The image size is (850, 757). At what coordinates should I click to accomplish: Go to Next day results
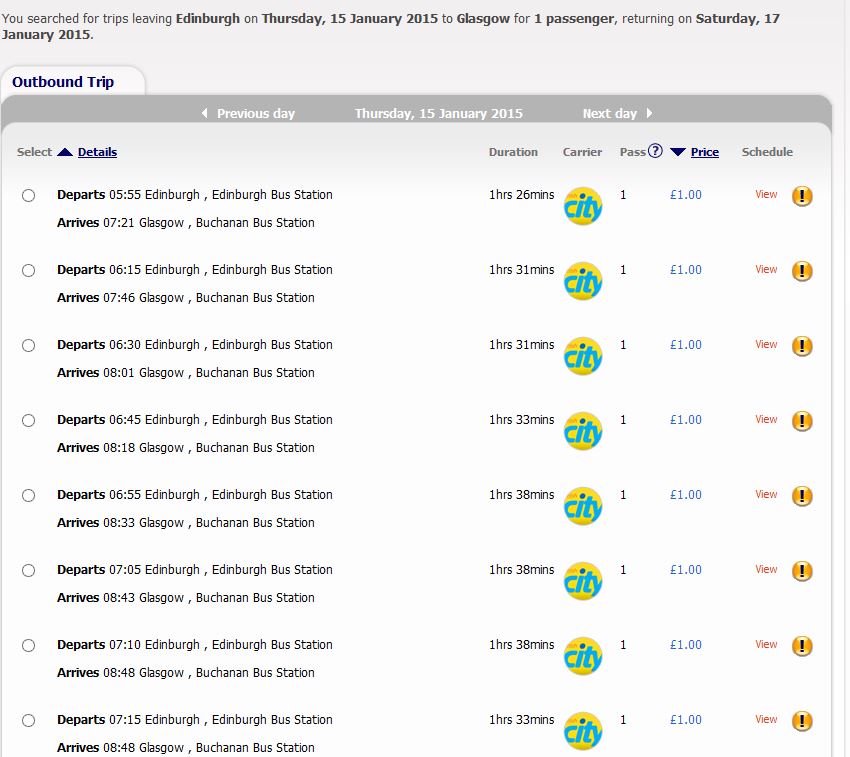coord(609,113)
